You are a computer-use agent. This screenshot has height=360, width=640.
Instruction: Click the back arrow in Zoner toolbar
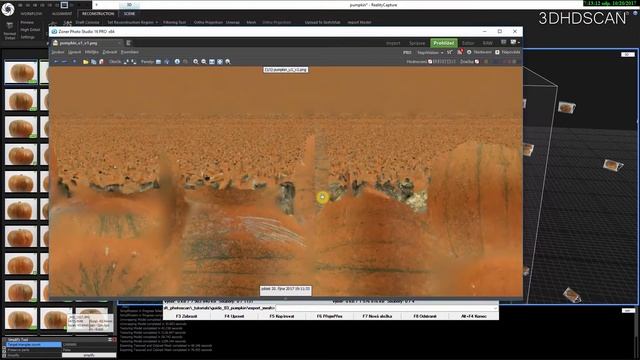coord(56,62)
